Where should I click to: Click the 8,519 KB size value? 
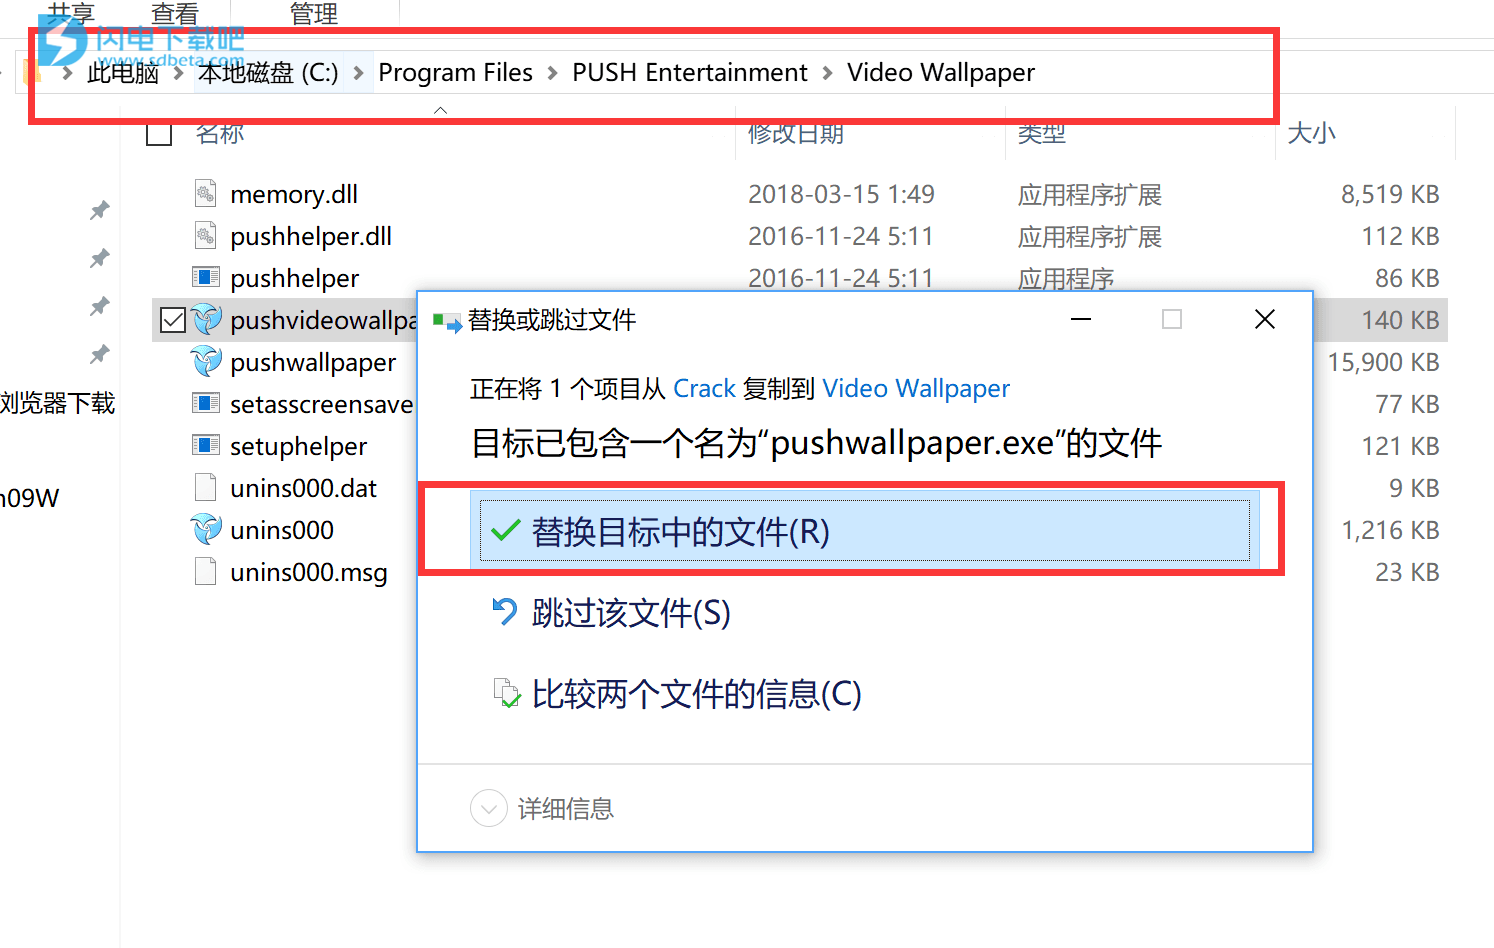pyautogui.click(x=1390, y=194)
